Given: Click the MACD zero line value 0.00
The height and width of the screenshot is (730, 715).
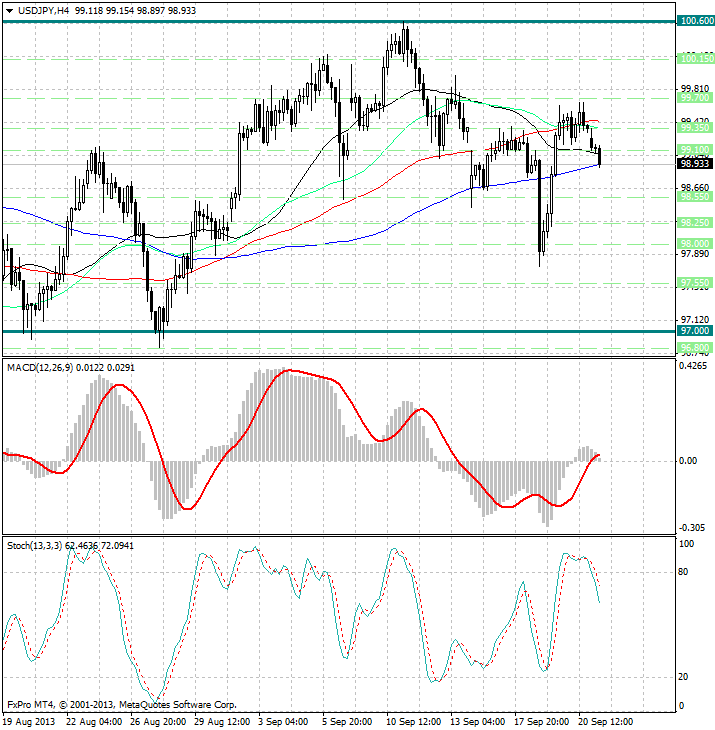Looking at the screenshot, I should pyautogui.click(x=688, y=461).
